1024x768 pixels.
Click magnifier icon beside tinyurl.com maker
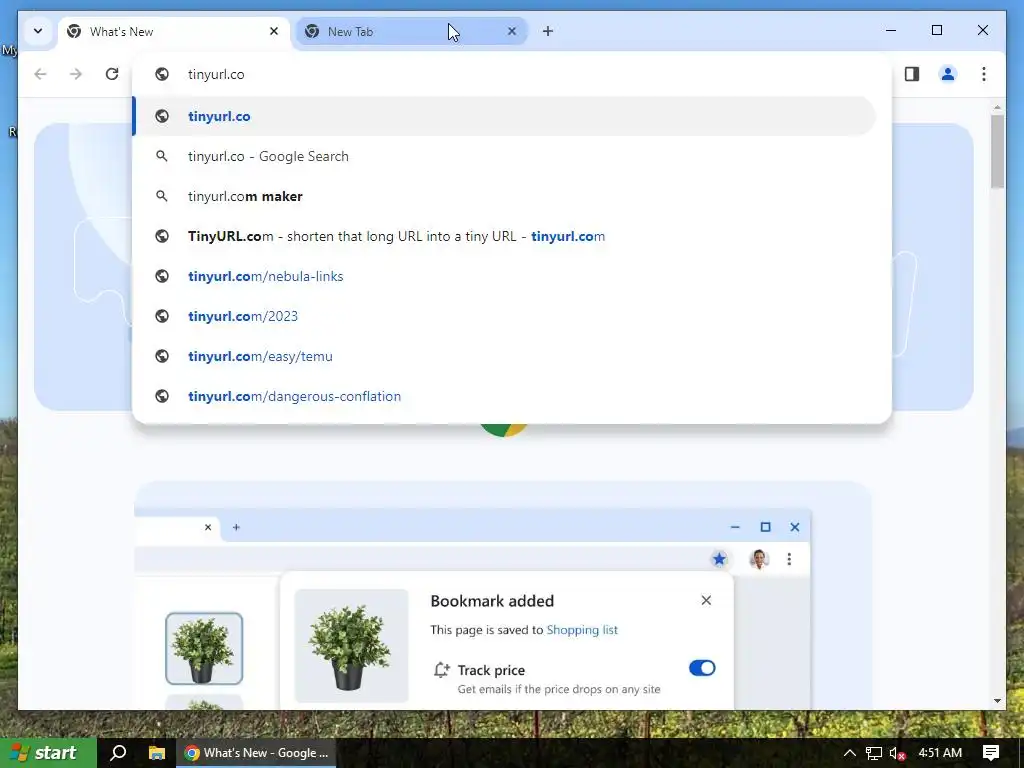coord(162,196)
